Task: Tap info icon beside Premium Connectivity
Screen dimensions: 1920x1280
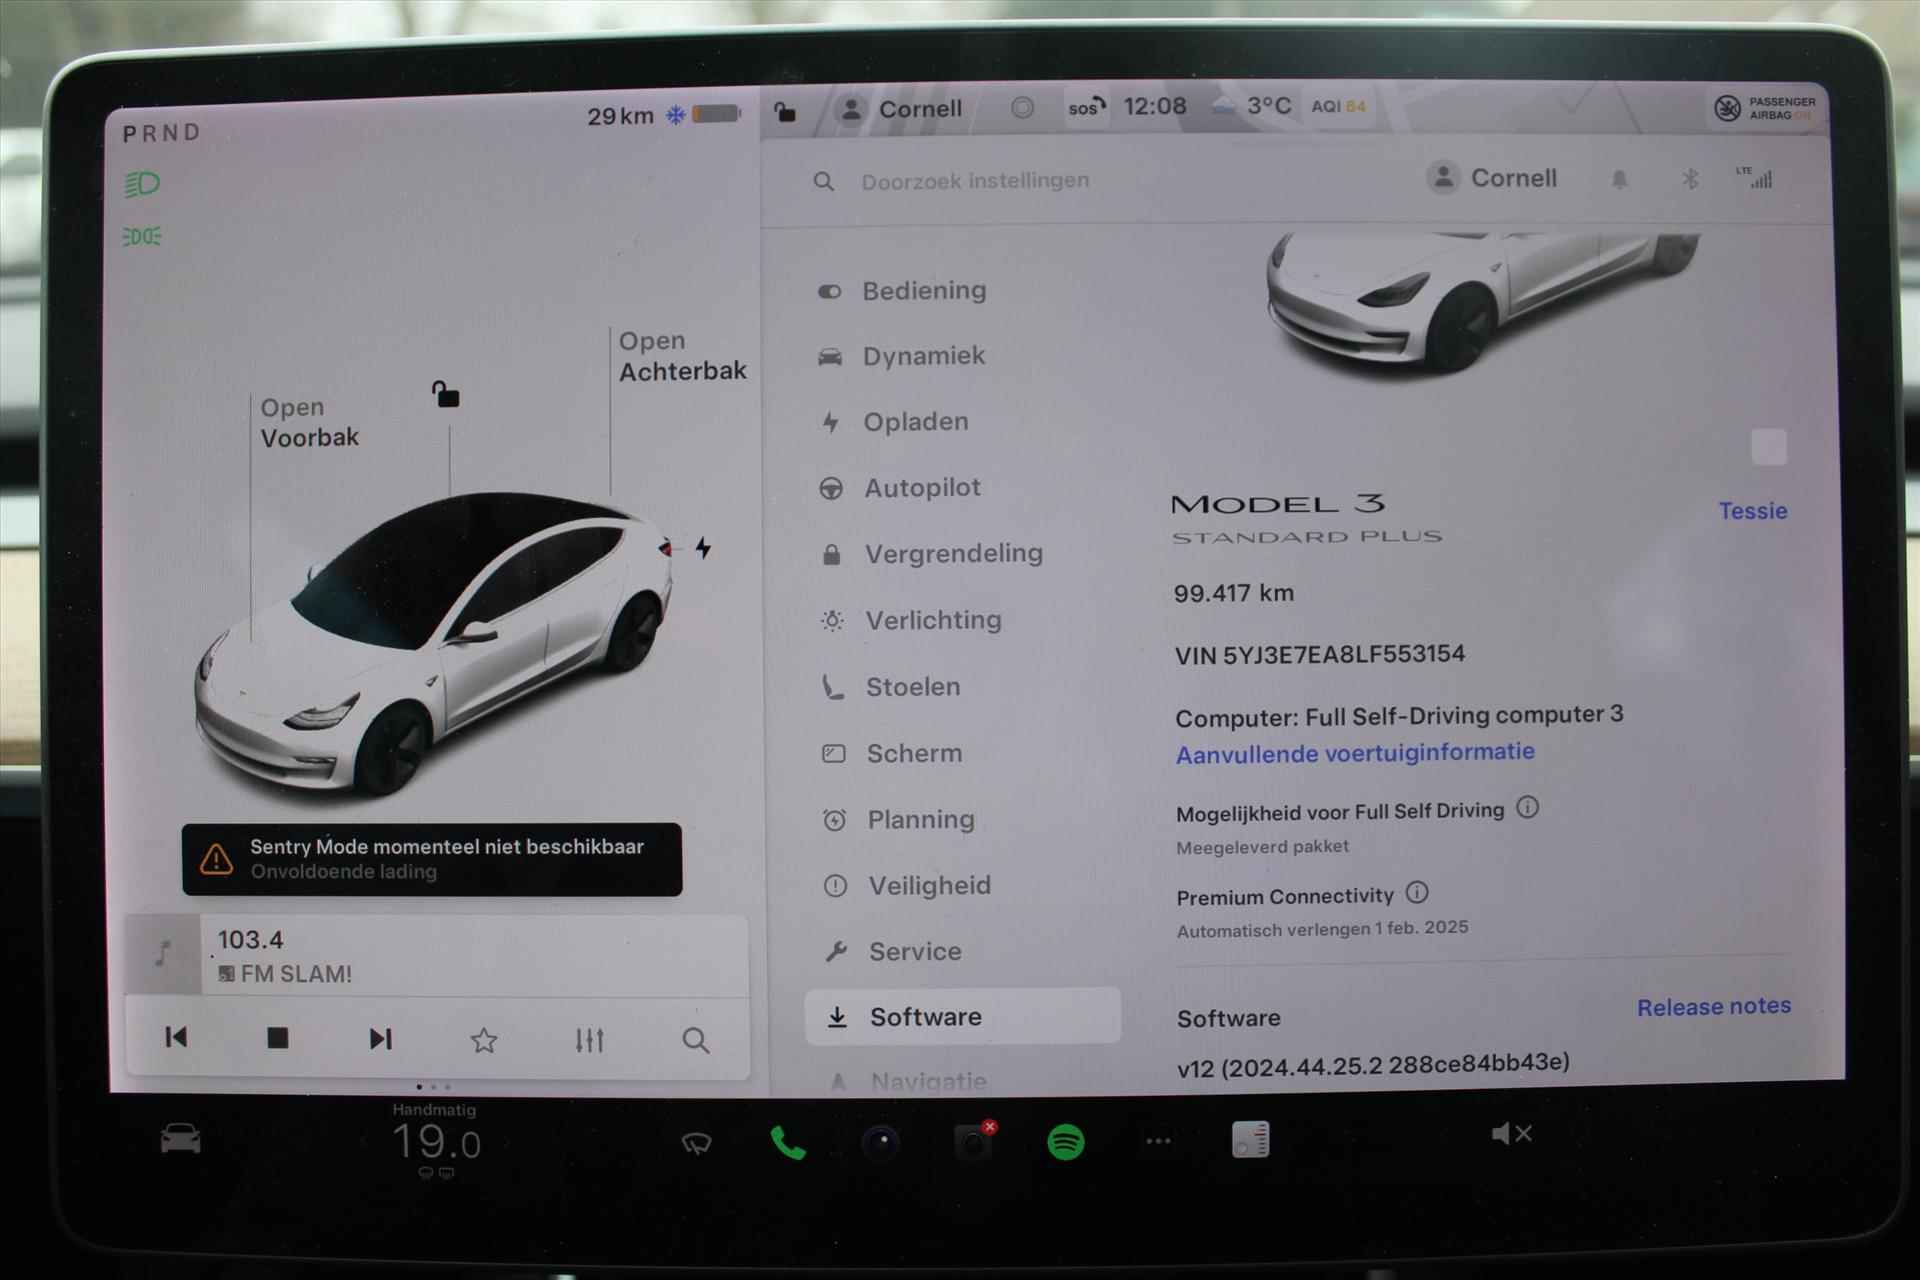Action: tap(1417, 892)
